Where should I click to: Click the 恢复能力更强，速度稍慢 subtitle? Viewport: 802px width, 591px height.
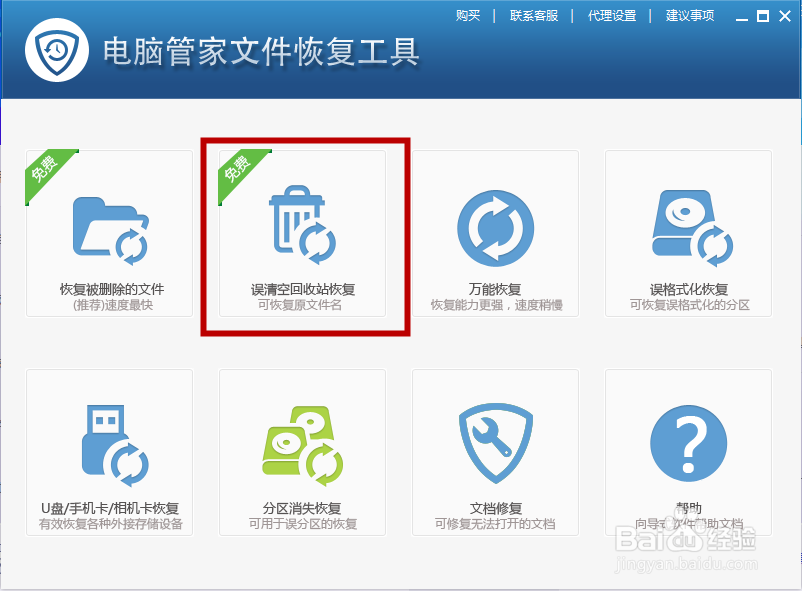point(497,305)
